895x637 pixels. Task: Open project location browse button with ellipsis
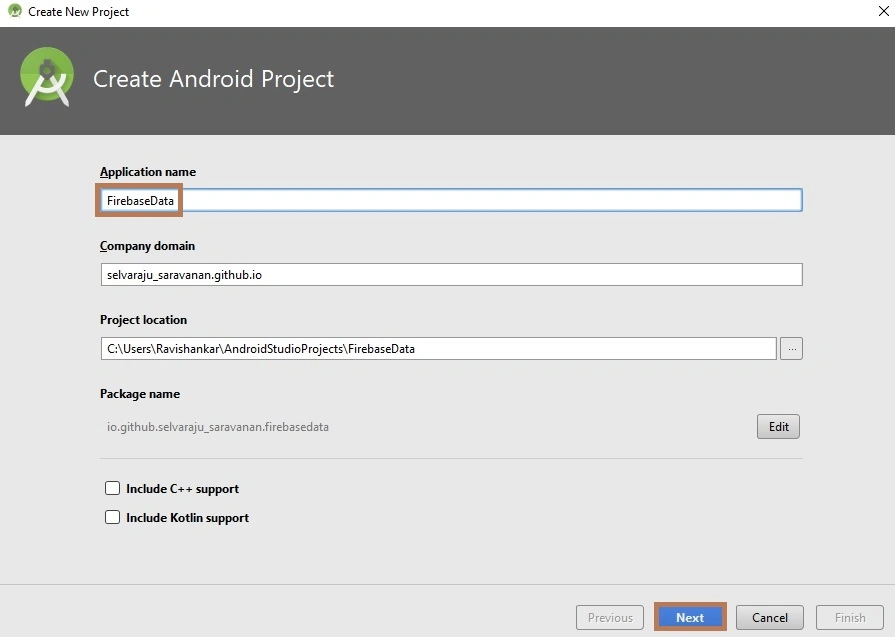pos(791,349)
